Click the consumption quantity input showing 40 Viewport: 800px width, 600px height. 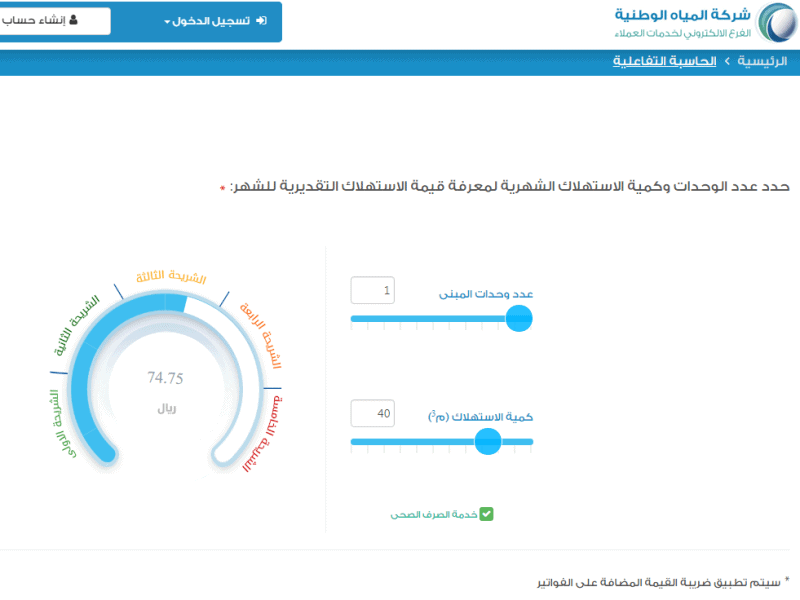point(372,413)
